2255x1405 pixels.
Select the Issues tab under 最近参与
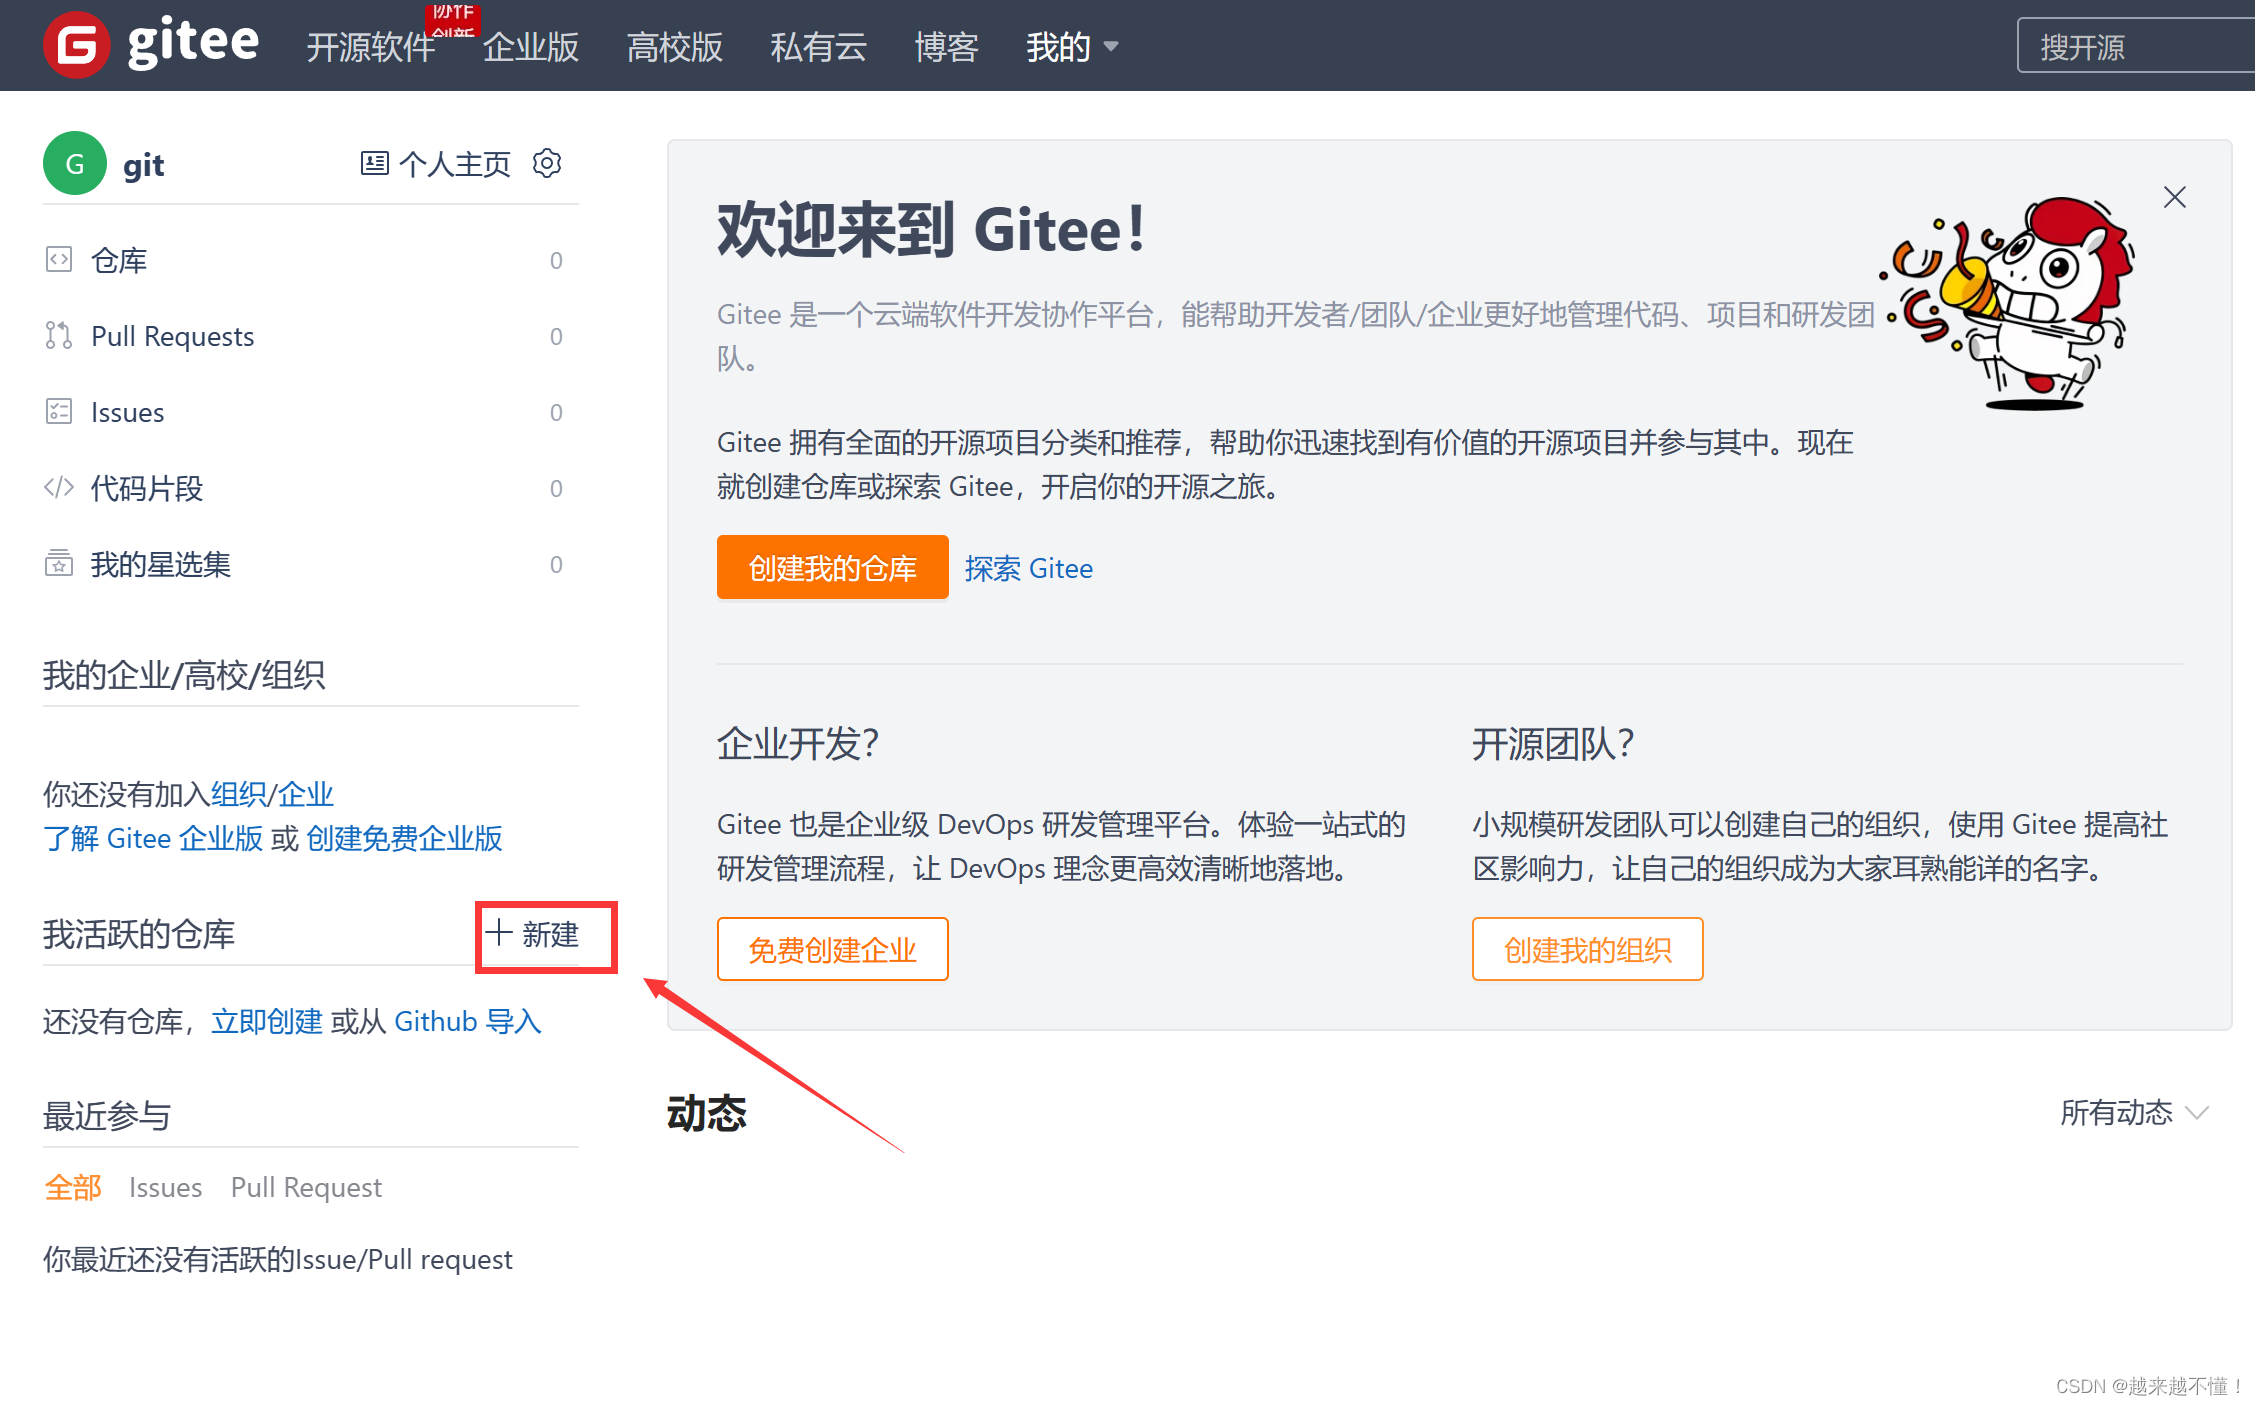coord(165,1187)
